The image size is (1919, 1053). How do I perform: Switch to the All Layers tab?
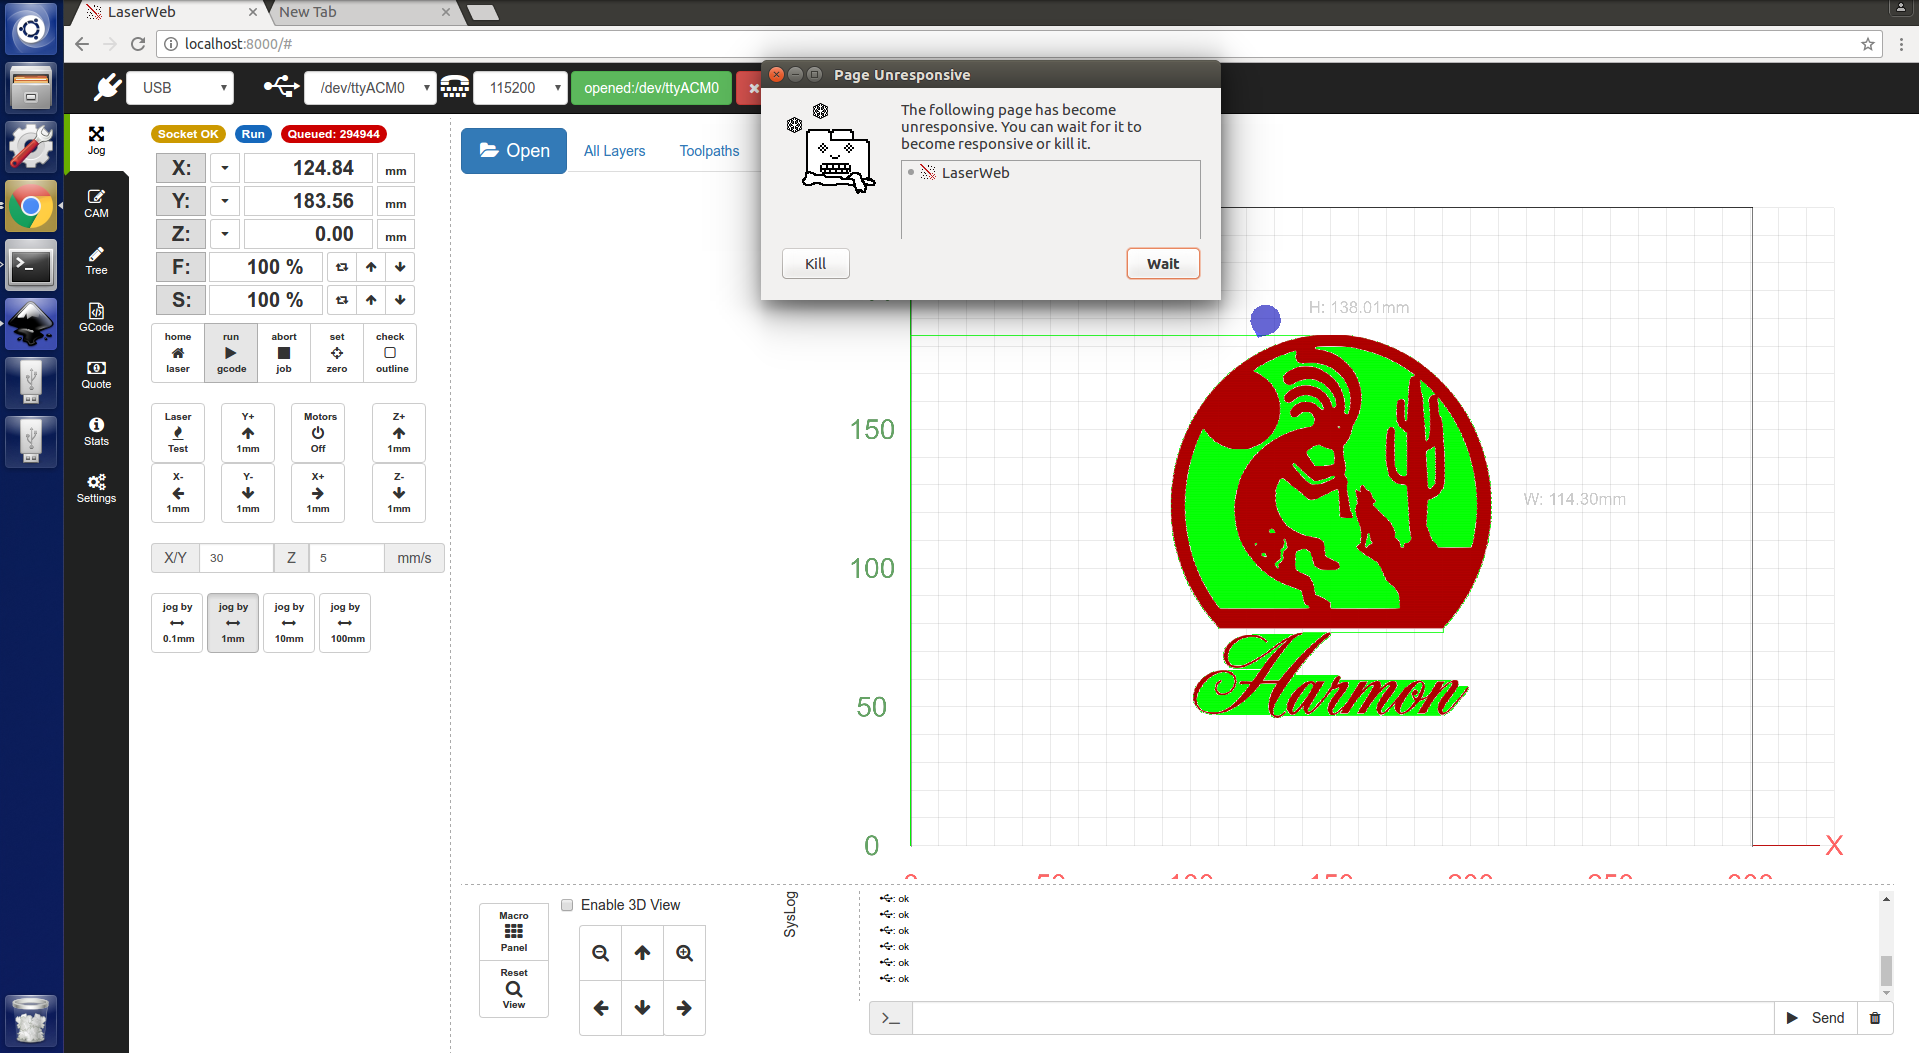pos(614,151)
